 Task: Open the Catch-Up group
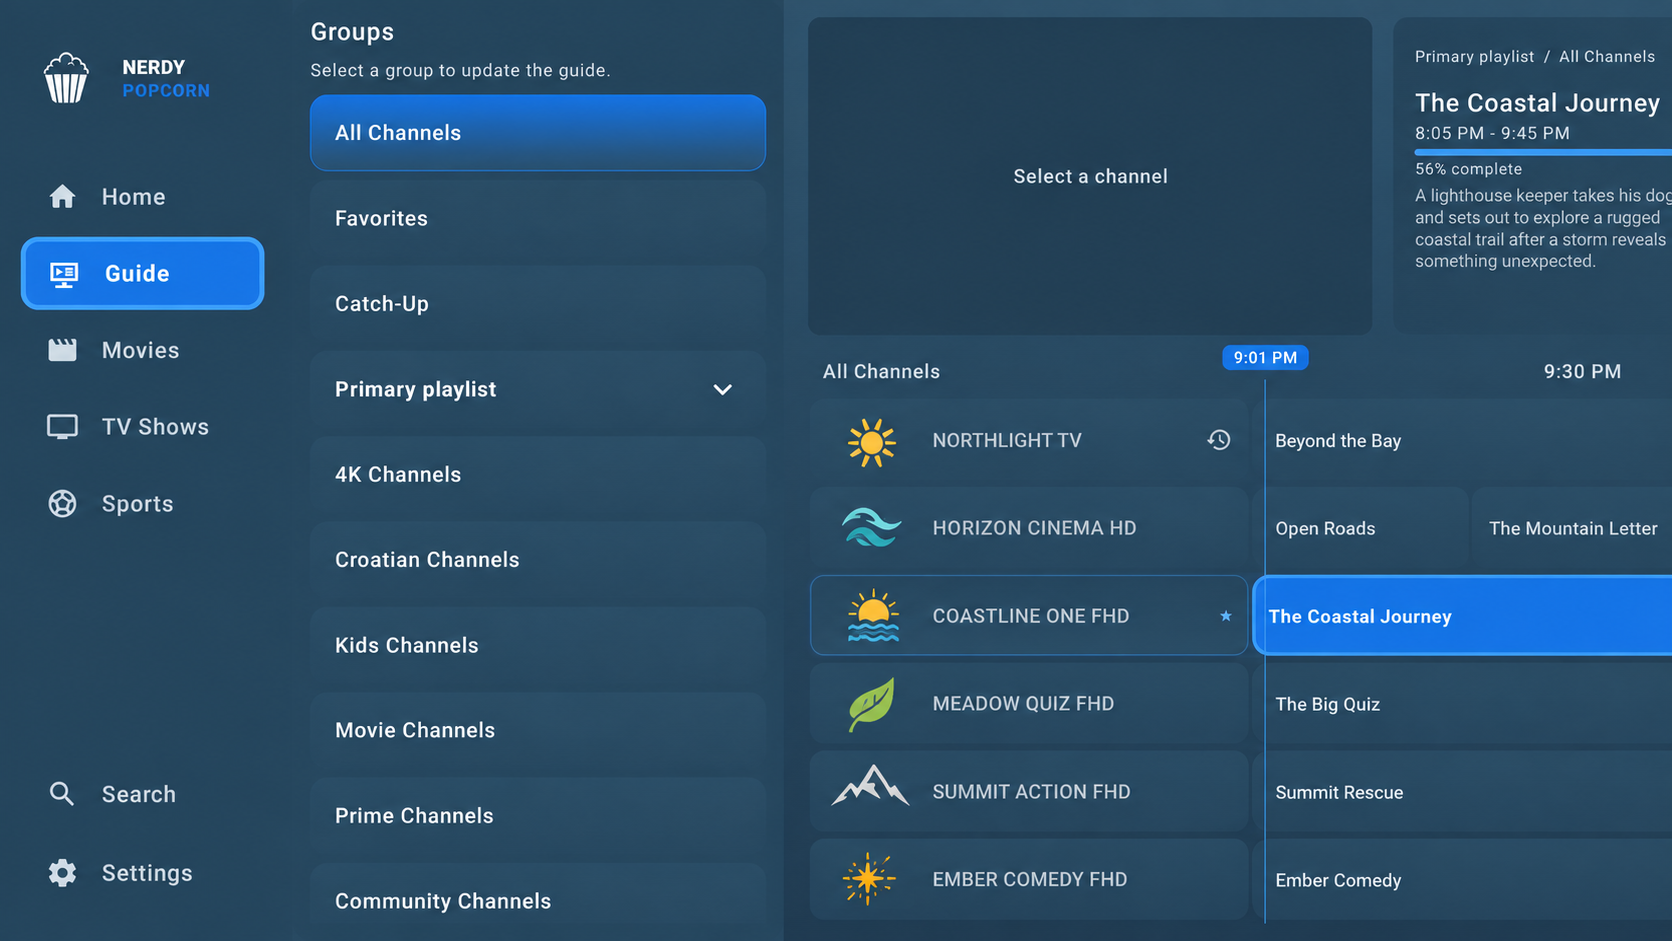[538, 304]
